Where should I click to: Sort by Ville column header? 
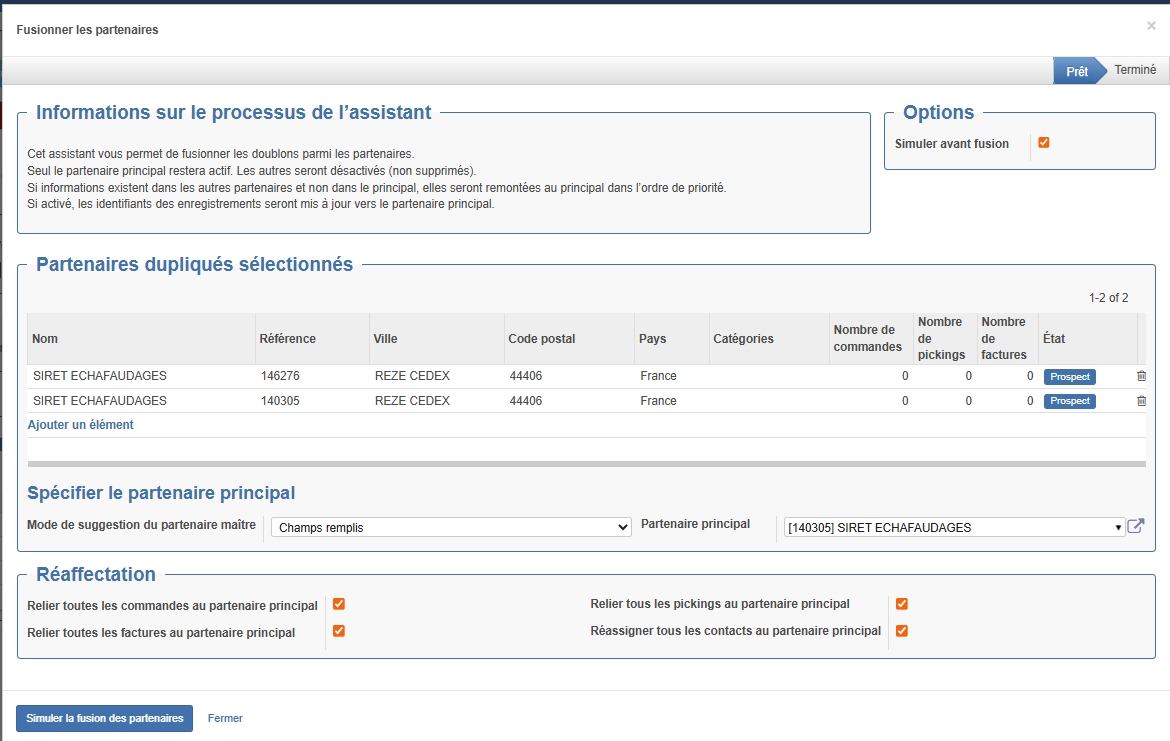437,339
